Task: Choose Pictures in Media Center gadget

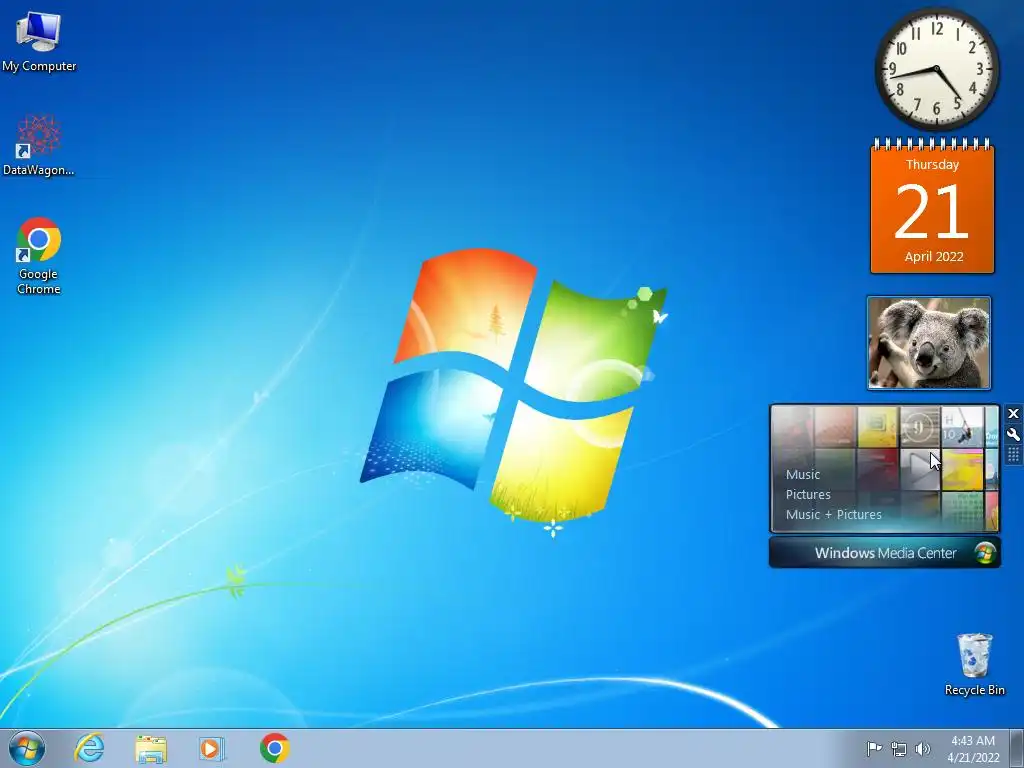Action: click(808, 494)
